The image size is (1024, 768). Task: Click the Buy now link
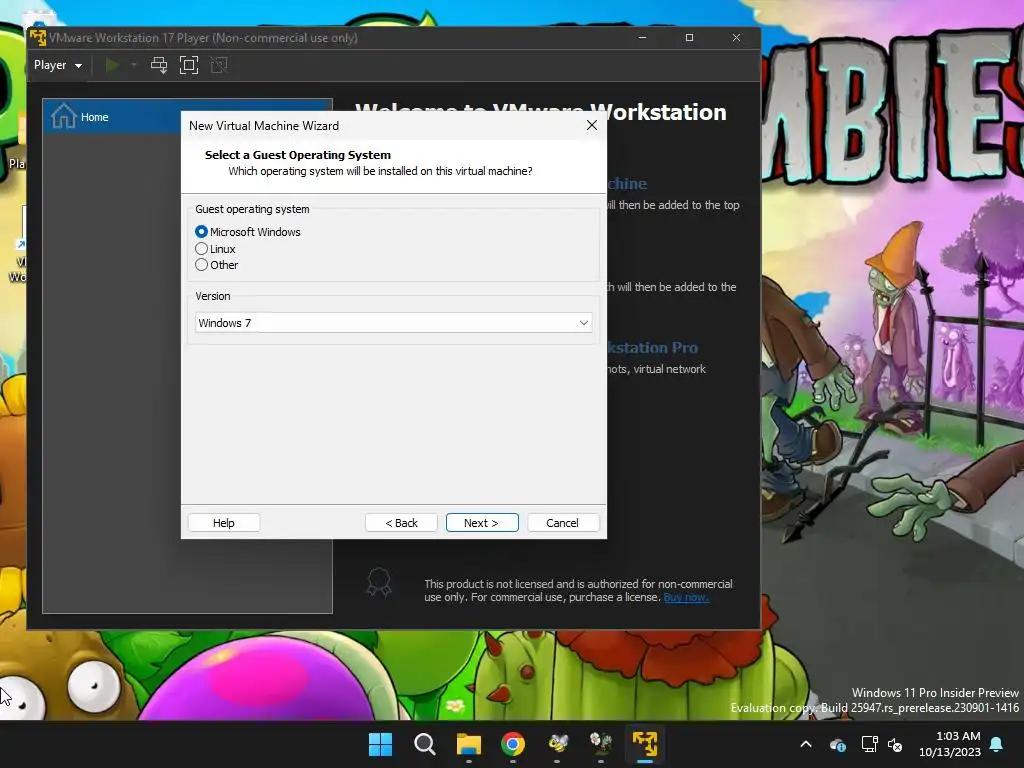tap(686, 597)
